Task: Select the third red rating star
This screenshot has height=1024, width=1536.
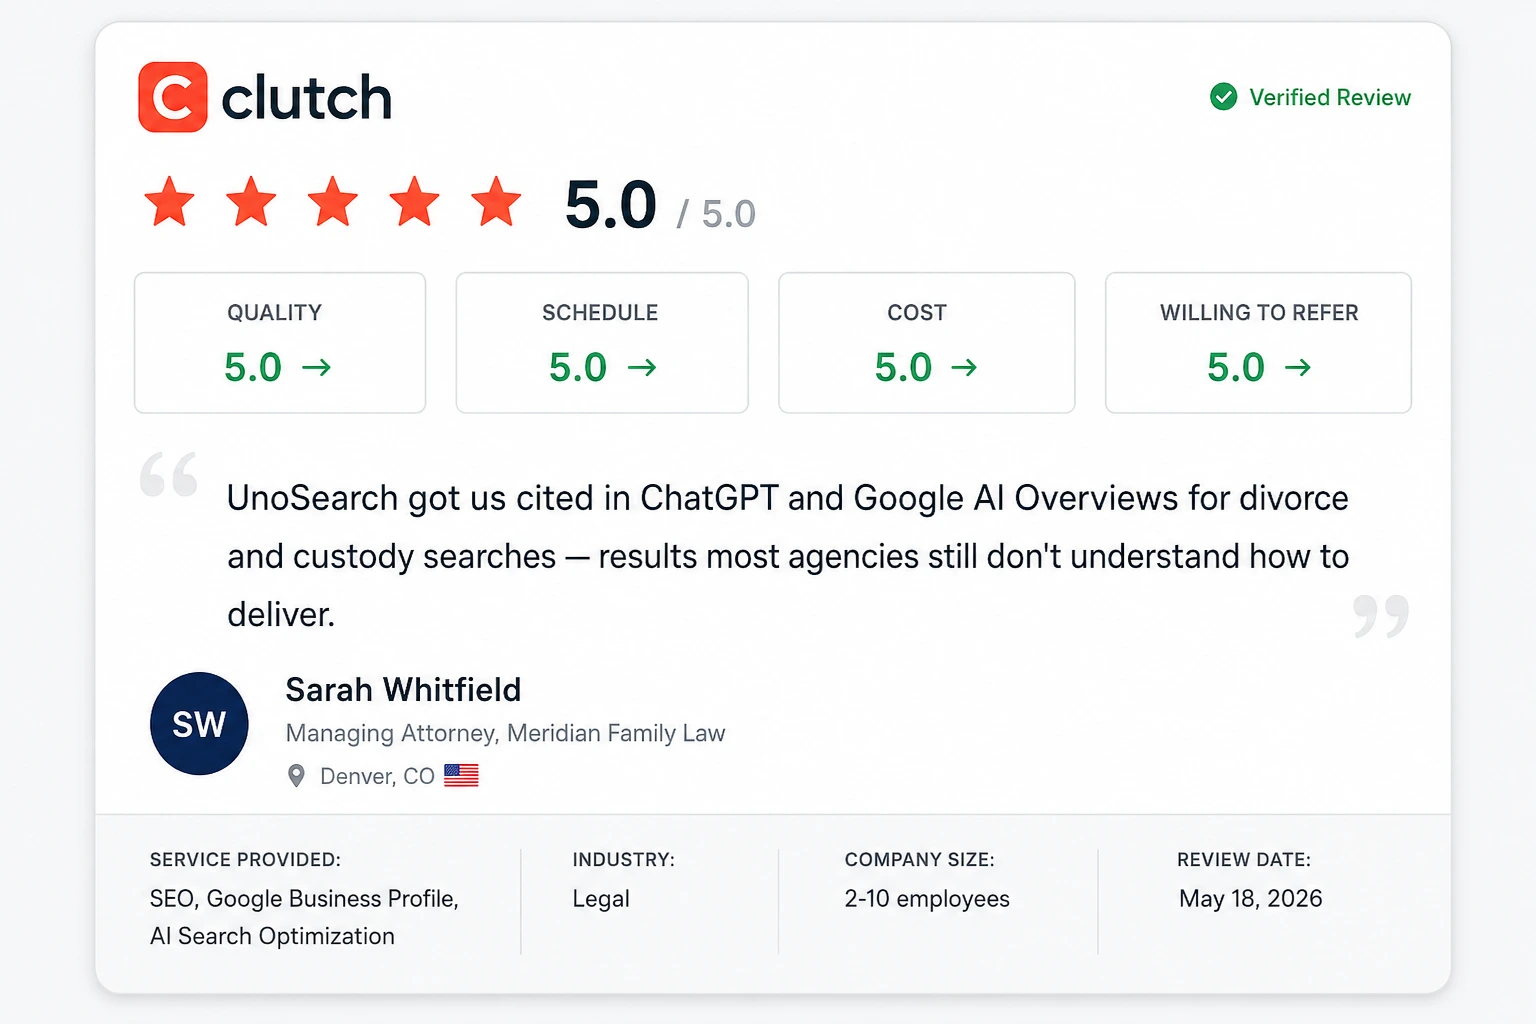Action: [x=333, y=201]
